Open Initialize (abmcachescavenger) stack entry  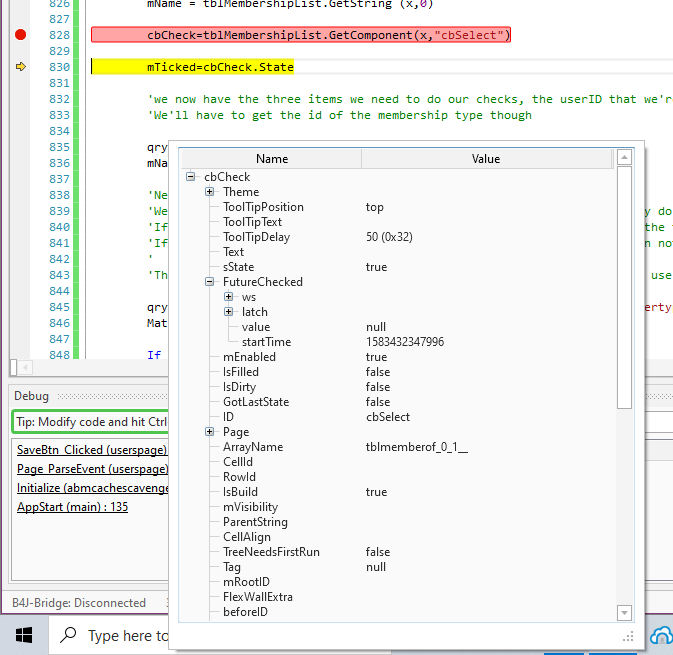93,488
